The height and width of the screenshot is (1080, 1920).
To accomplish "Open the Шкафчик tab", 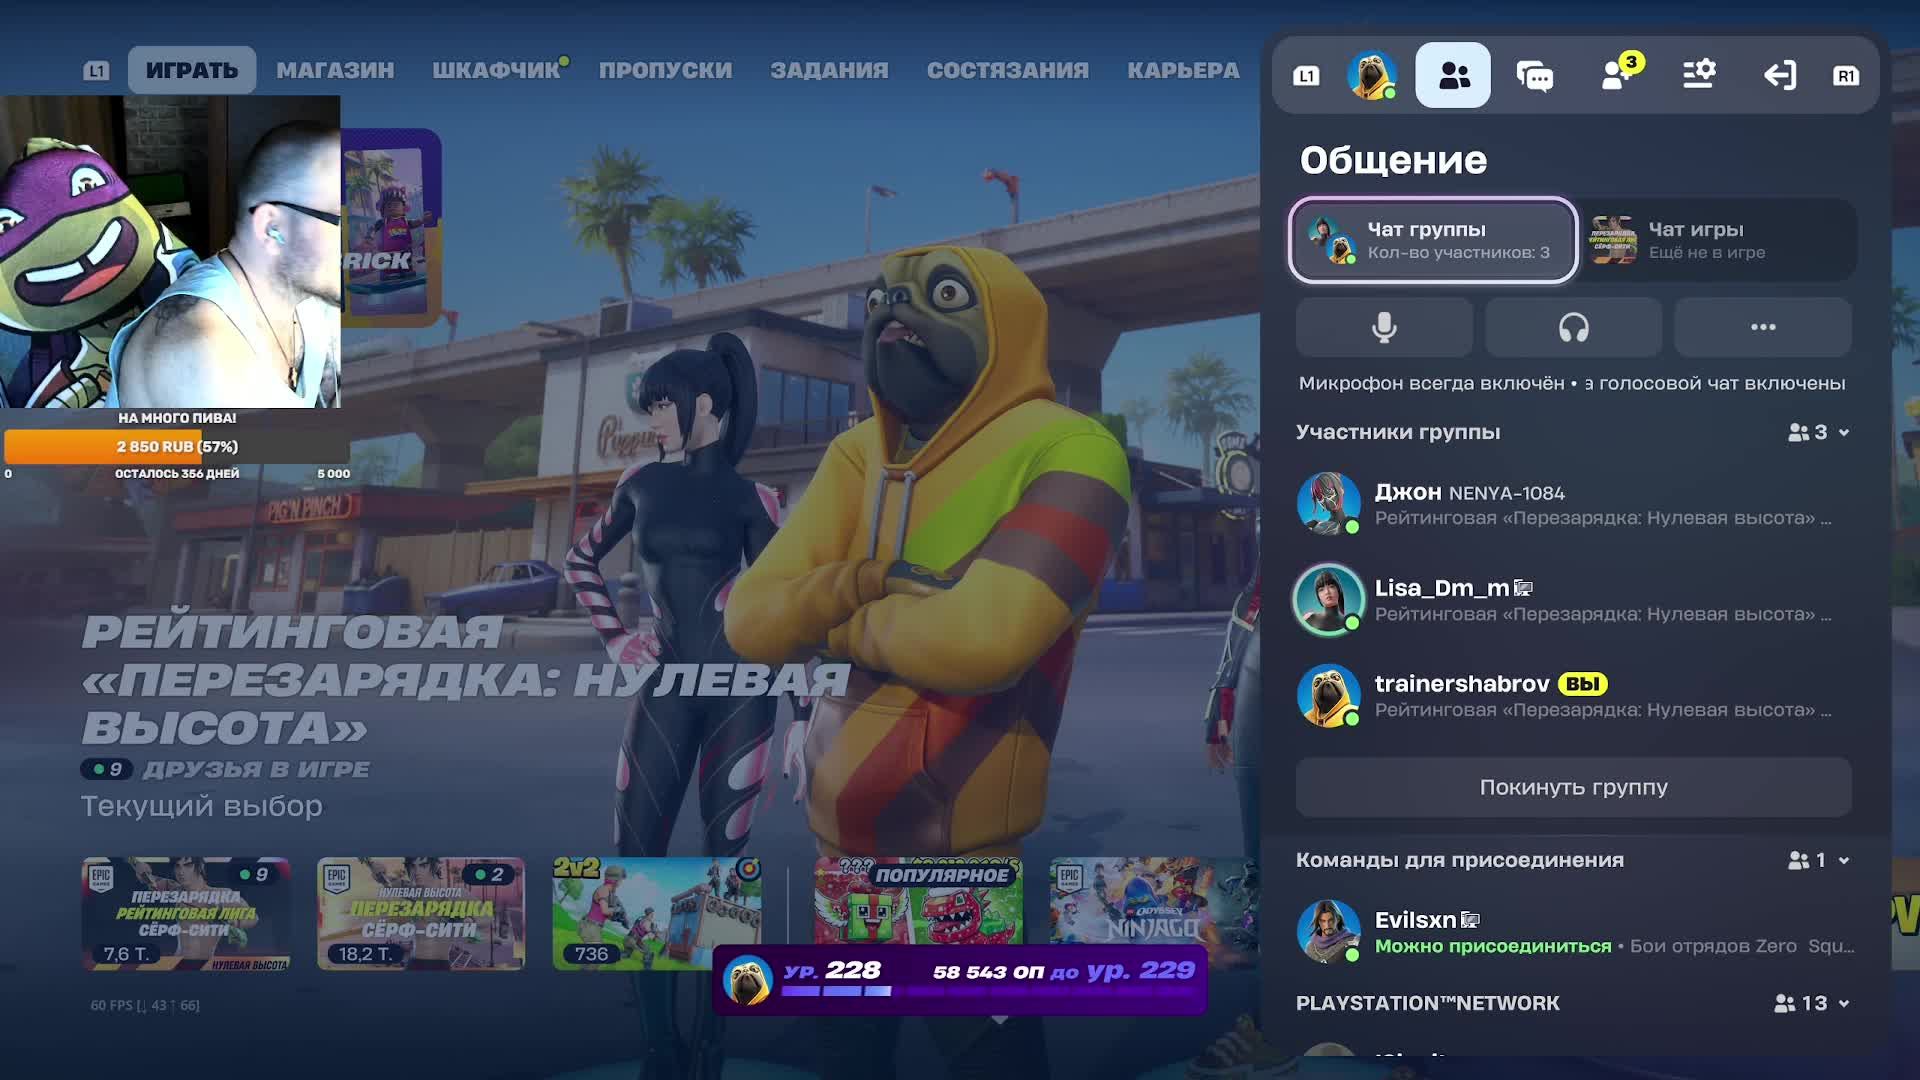I will (x=496, y=70).
